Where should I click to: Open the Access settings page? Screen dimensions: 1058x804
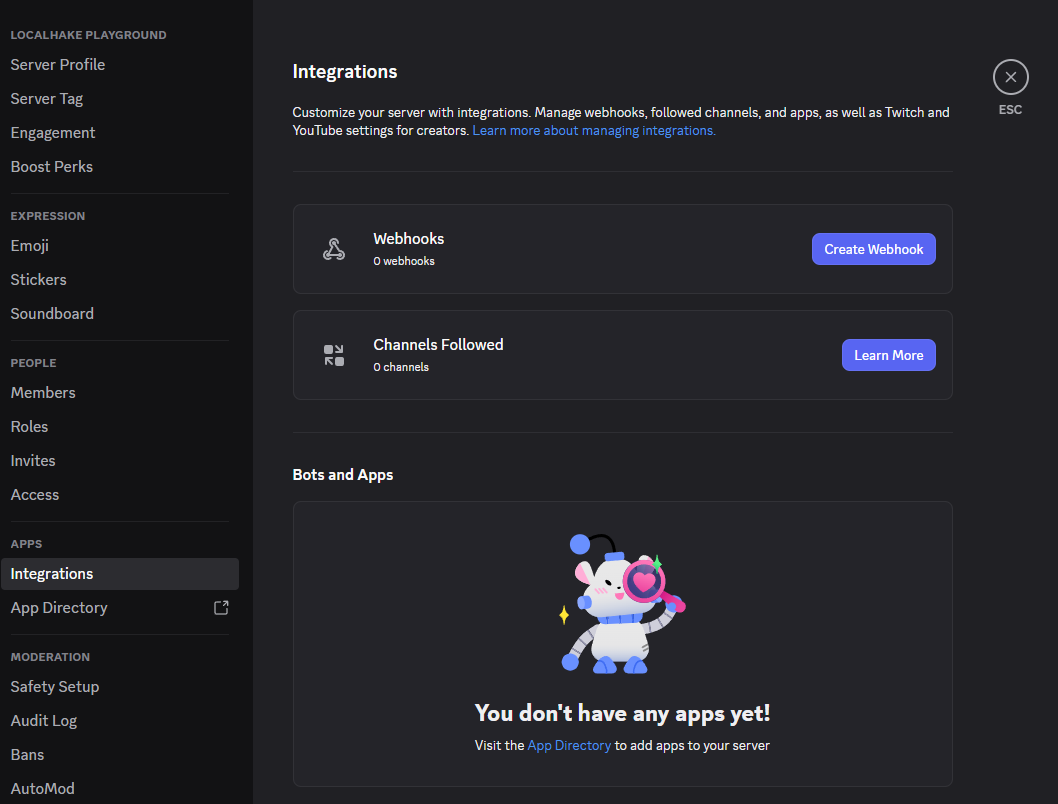point(35,494)
